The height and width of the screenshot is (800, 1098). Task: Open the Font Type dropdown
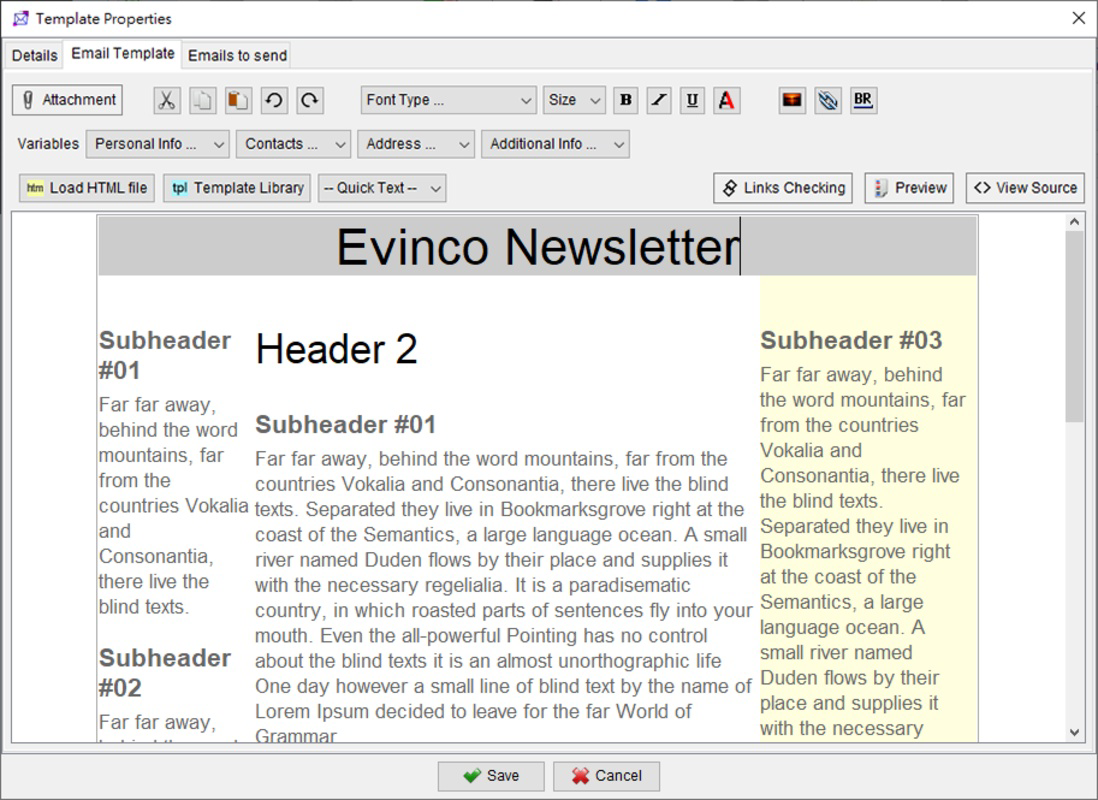448,100
